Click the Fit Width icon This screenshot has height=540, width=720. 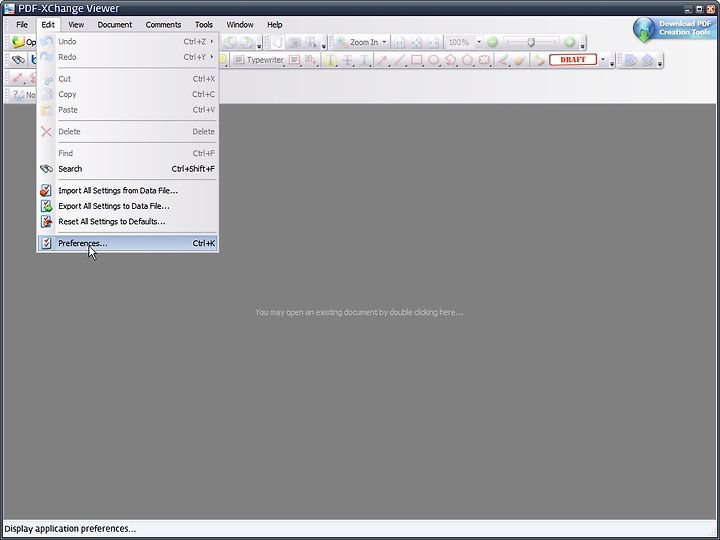click(x=433, y=42)
